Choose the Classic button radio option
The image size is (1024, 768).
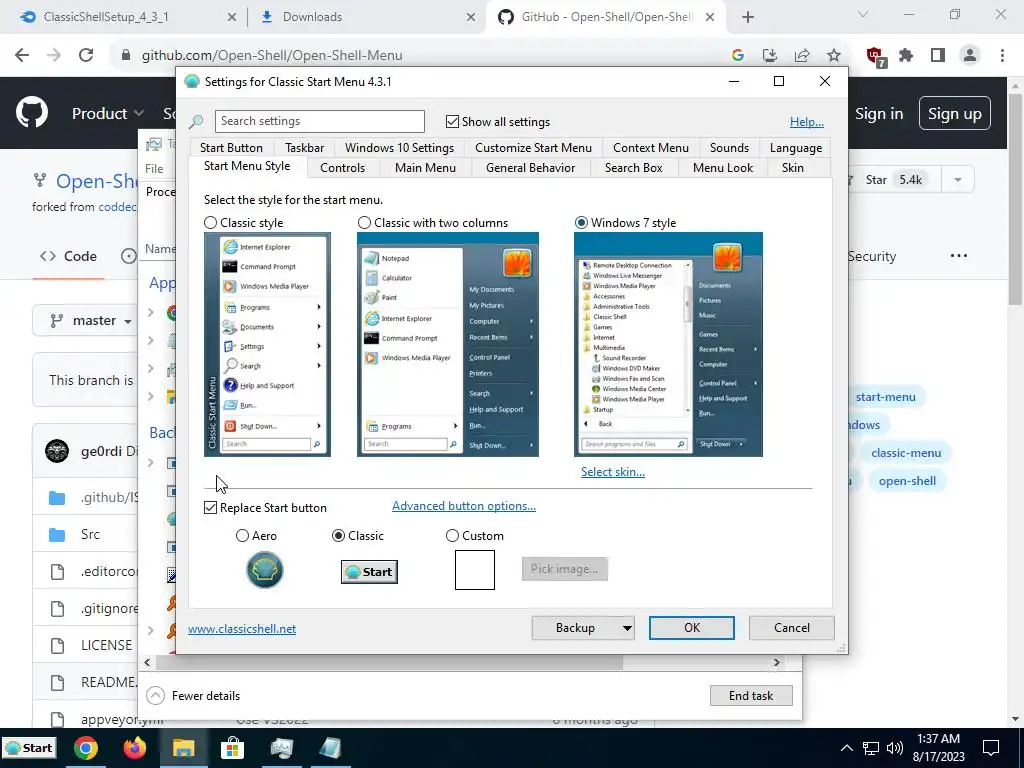338,536
